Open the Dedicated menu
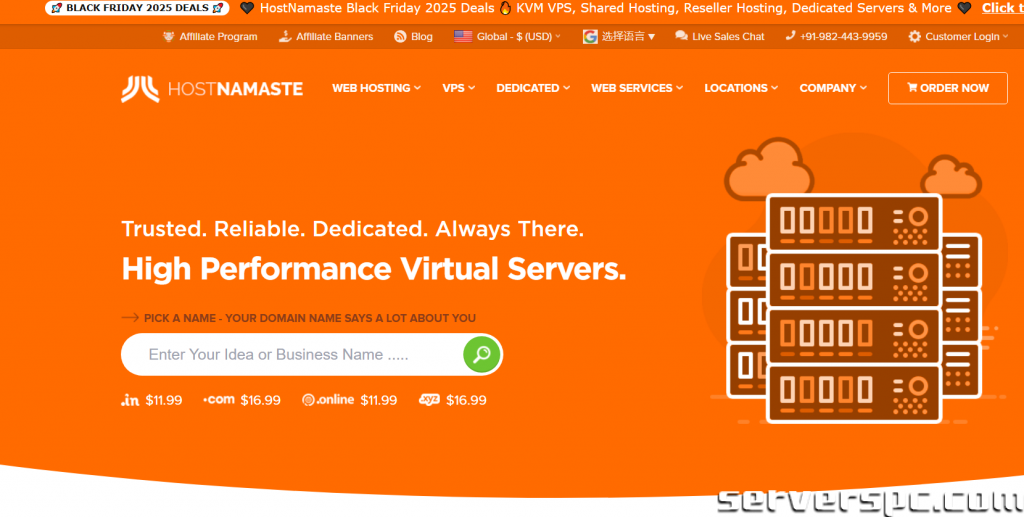The width and height of the screenshot is (1024, 517). click(x=532, y=88)
